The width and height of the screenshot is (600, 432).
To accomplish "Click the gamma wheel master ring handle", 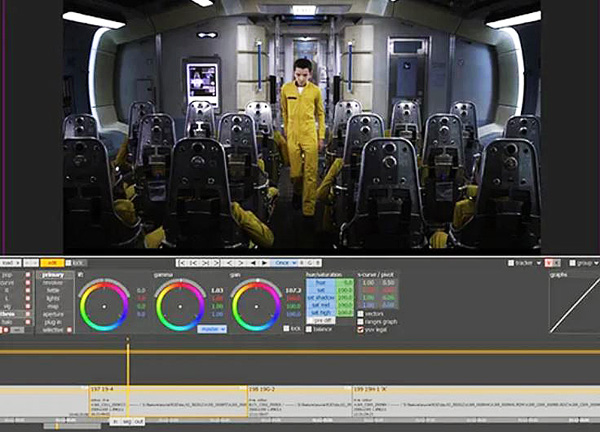I will pyautogui.click(x=181, y=281).
